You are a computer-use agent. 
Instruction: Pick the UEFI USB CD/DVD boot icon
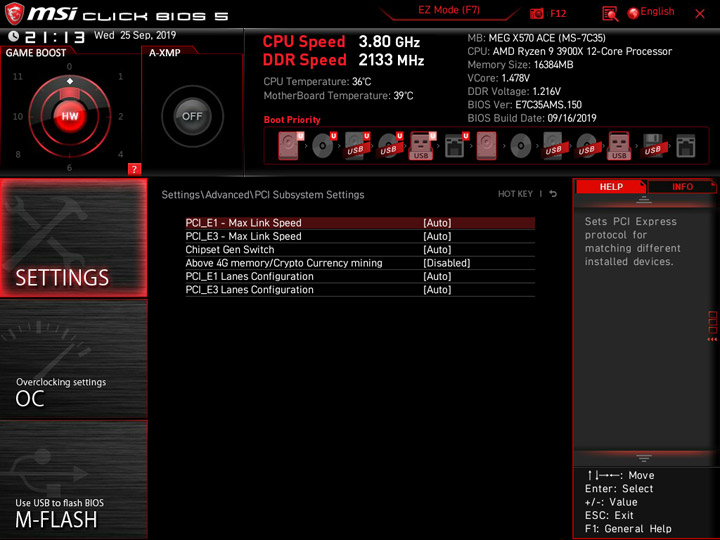tap(390, 146)
